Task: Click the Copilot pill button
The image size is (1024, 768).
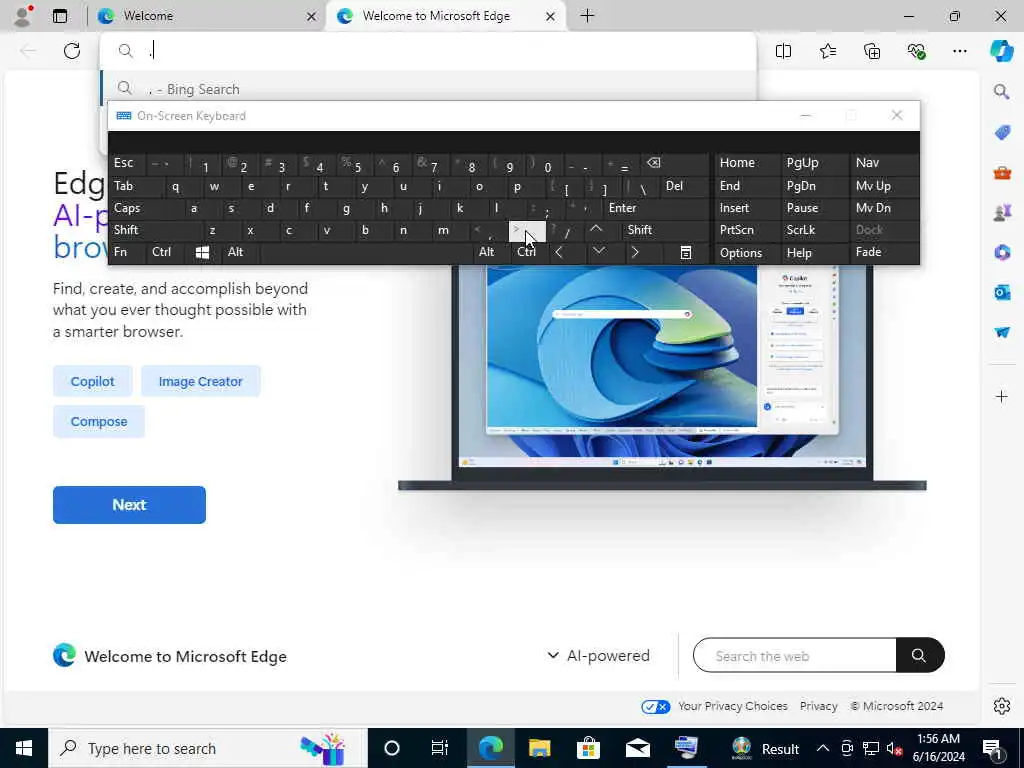Action: (x=93, y=381)
